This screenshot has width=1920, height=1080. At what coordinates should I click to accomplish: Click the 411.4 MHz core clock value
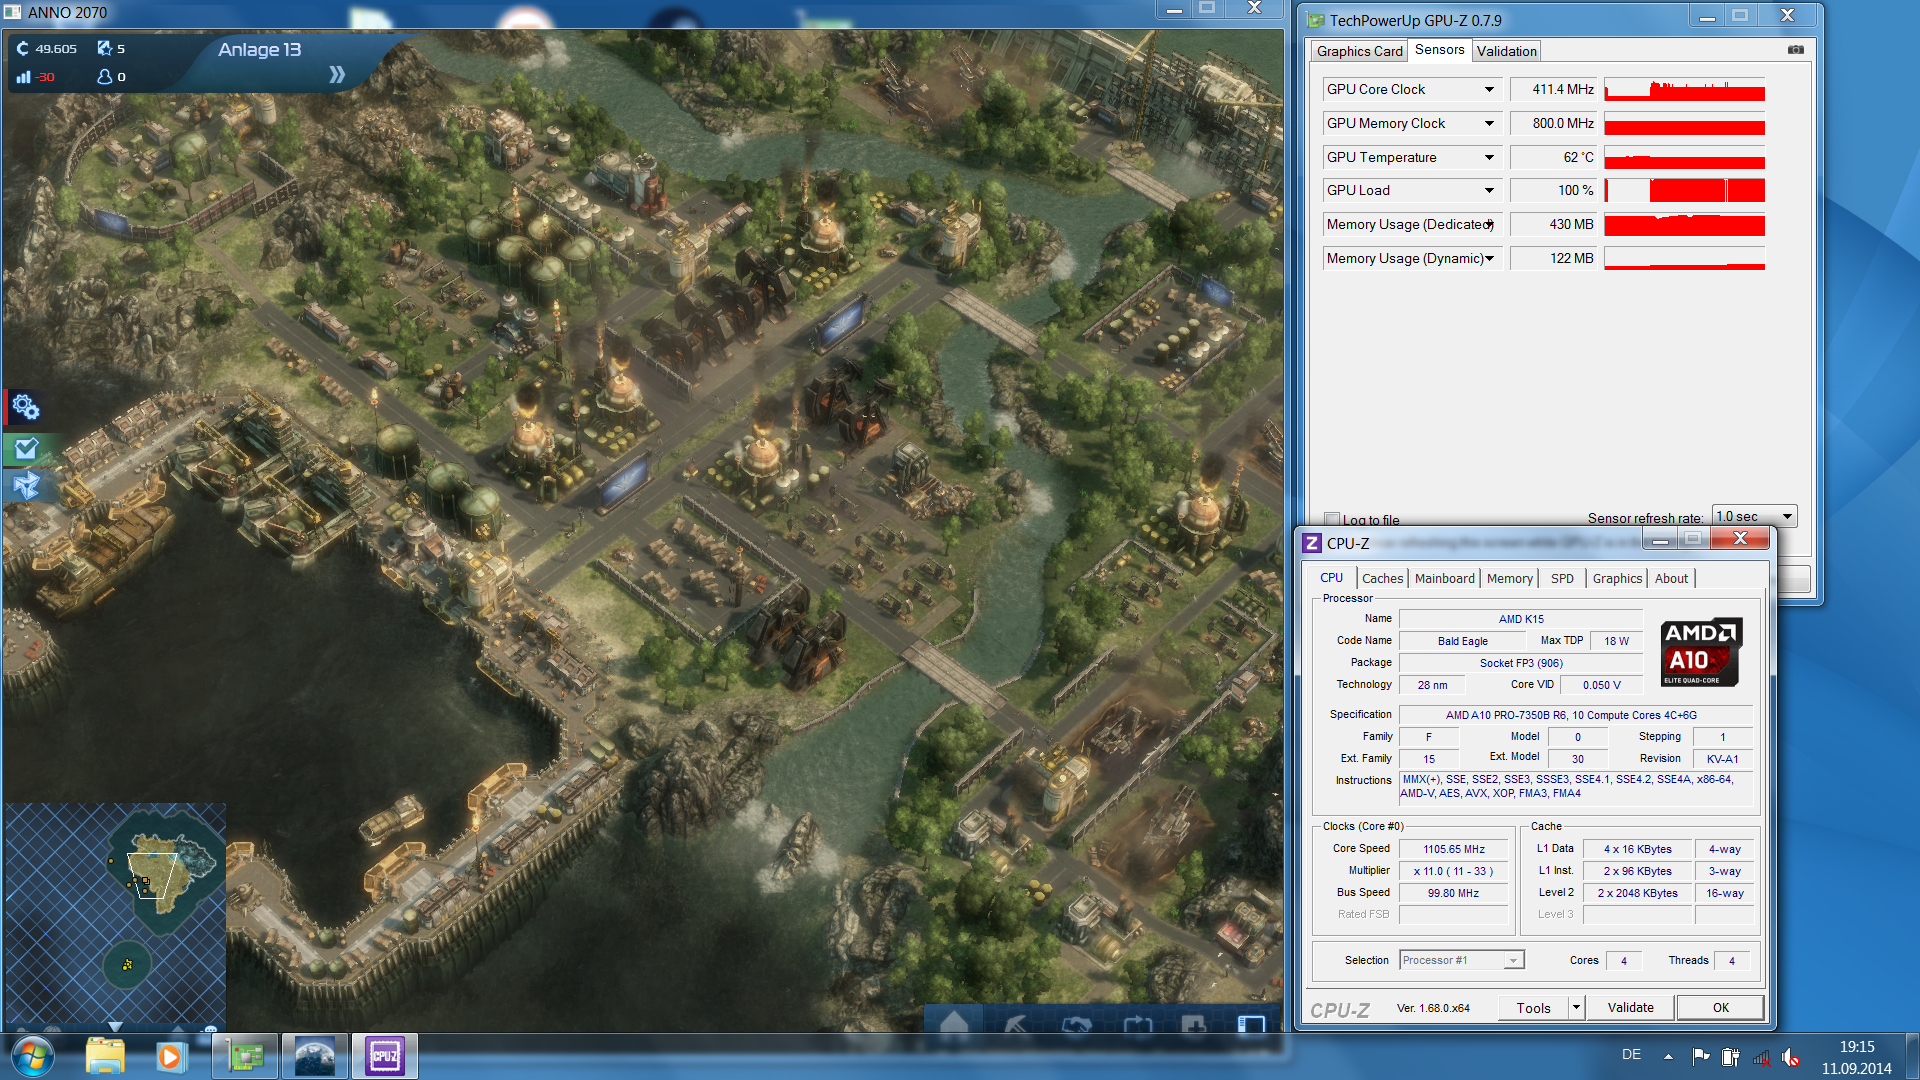tap(1554, 90)
